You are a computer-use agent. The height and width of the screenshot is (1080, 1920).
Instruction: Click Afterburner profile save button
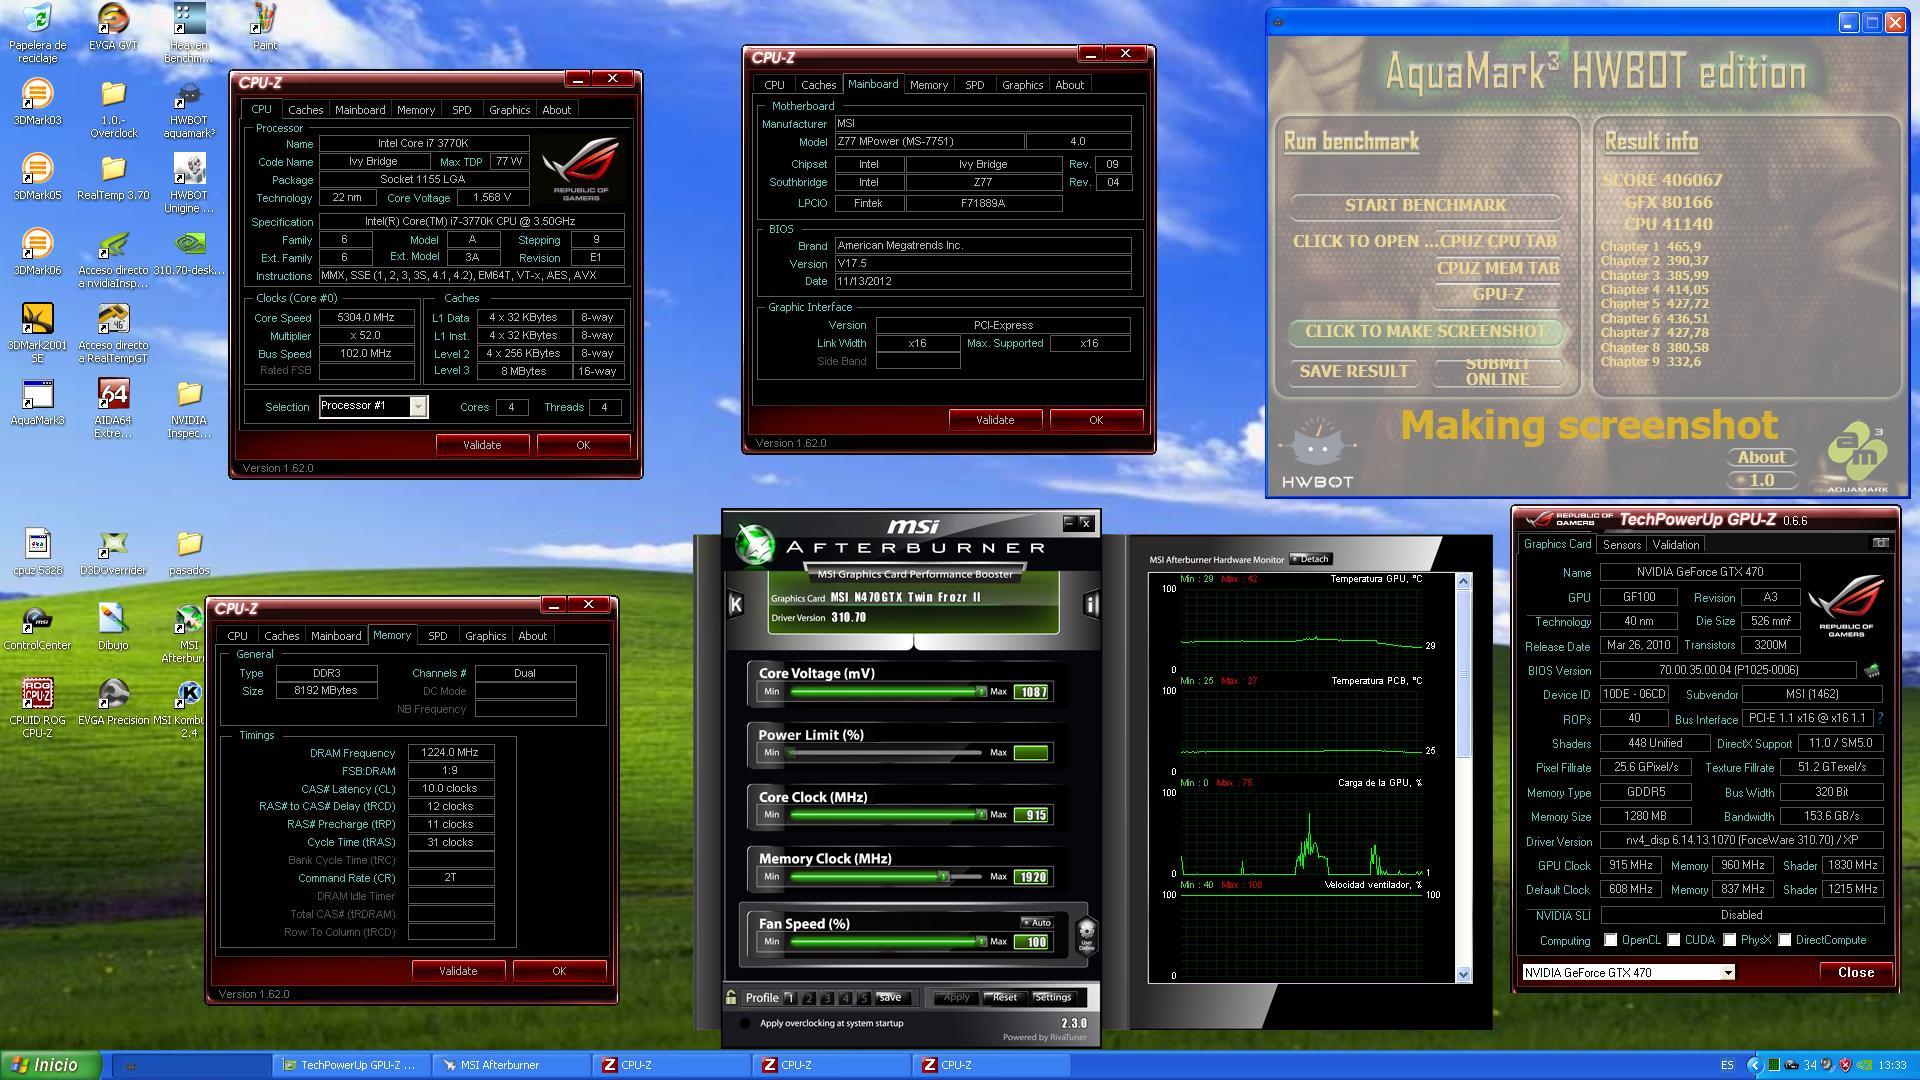[889, 997]
